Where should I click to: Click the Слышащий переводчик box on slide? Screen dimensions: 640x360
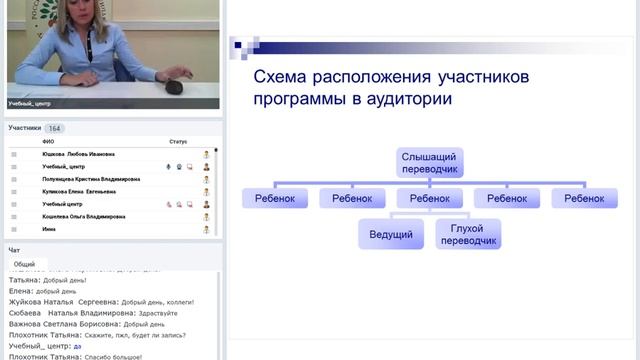429,163
